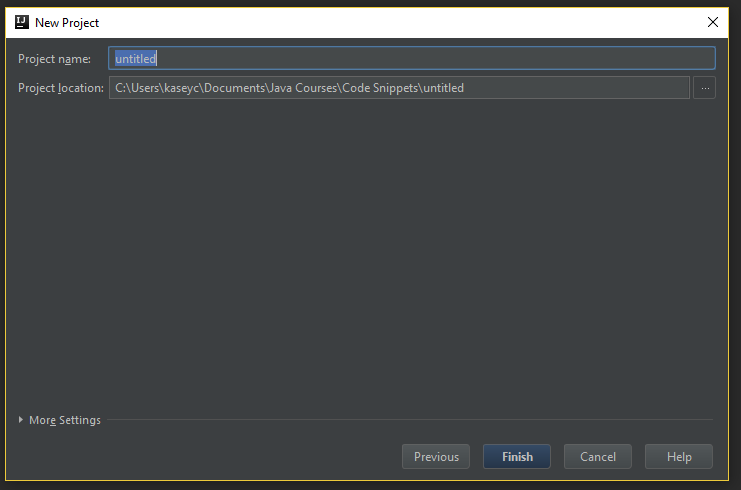Click the IntelliJ IDEA logo in the title bar
The image size is (741, 490).
22,22
